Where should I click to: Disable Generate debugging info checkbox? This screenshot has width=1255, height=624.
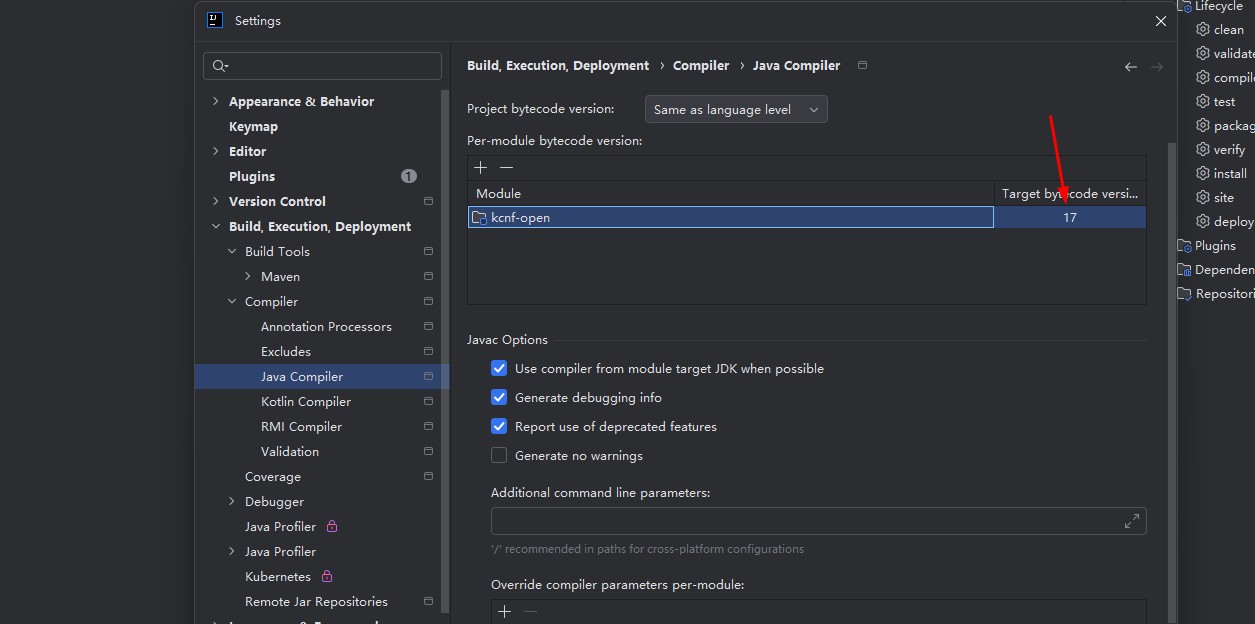[499, 398]
